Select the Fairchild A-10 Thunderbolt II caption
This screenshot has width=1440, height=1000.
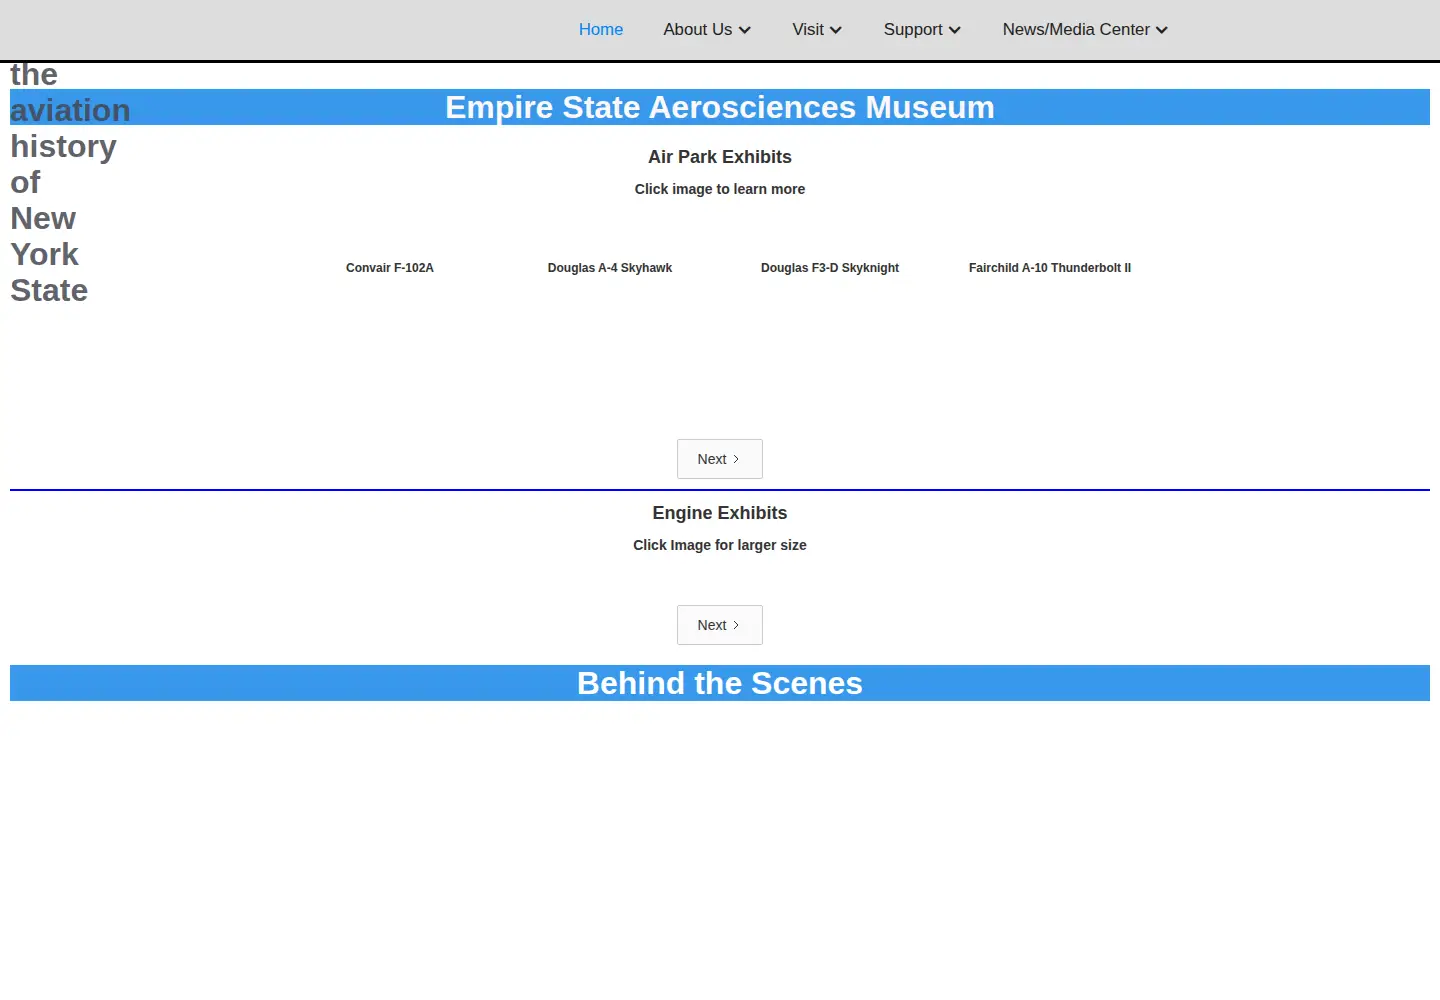[1050, 268]
